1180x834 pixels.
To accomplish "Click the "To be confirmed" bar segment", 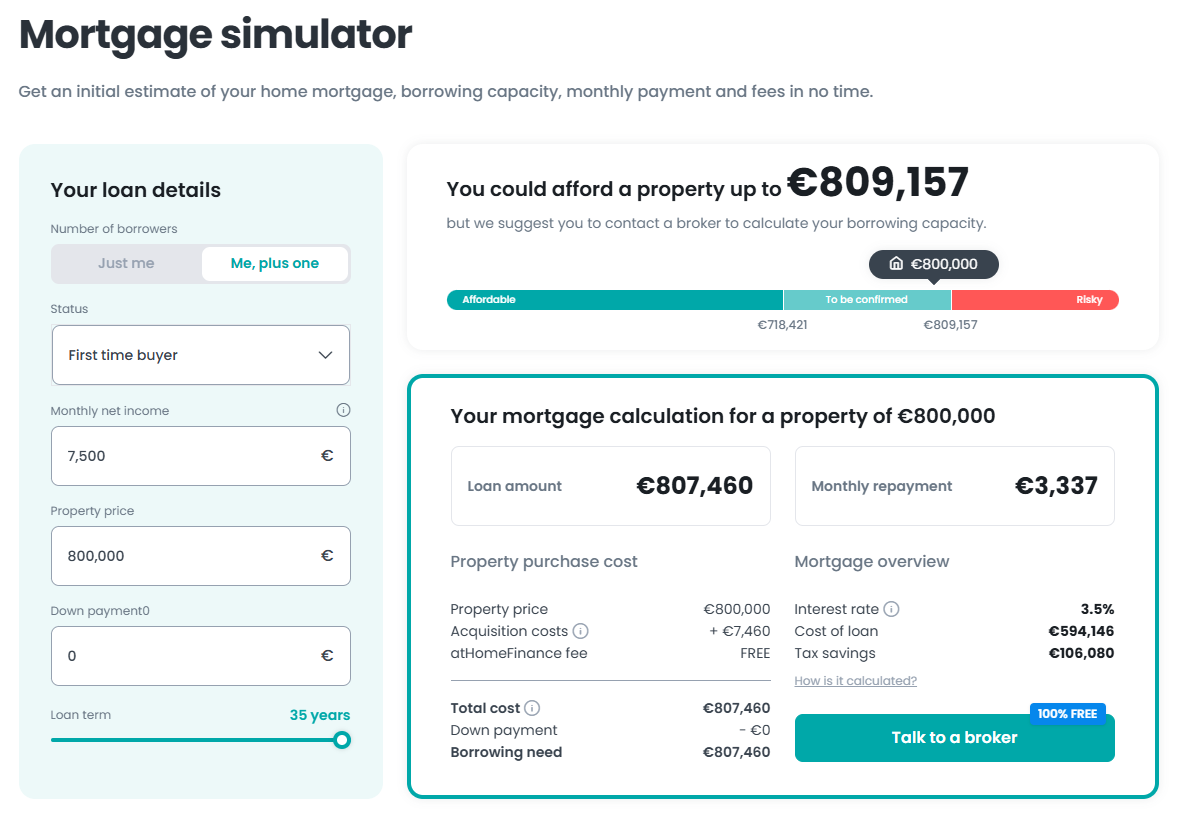I will pyautogui.click(x=866, y=300).
